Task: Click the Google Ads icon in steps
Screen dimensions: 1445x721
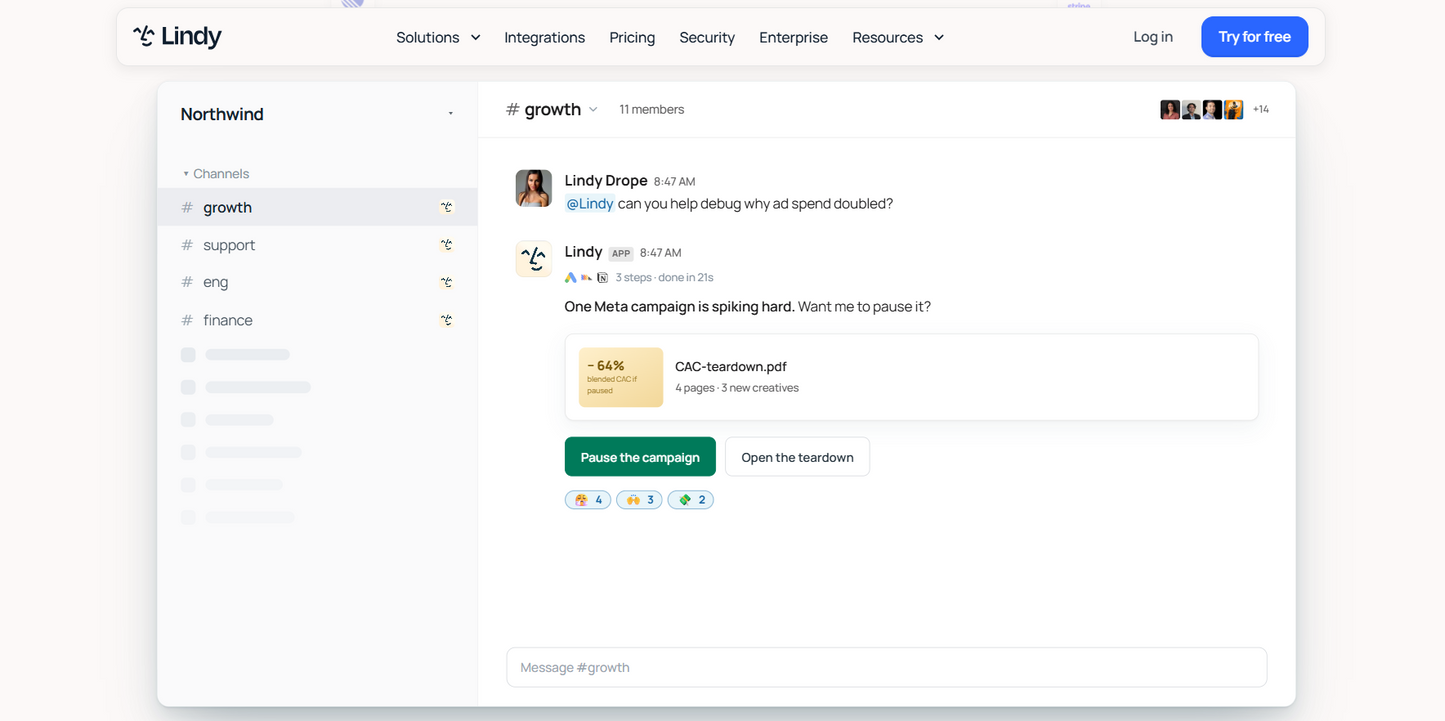Action: pyautogui.click(x=571, y=278)
